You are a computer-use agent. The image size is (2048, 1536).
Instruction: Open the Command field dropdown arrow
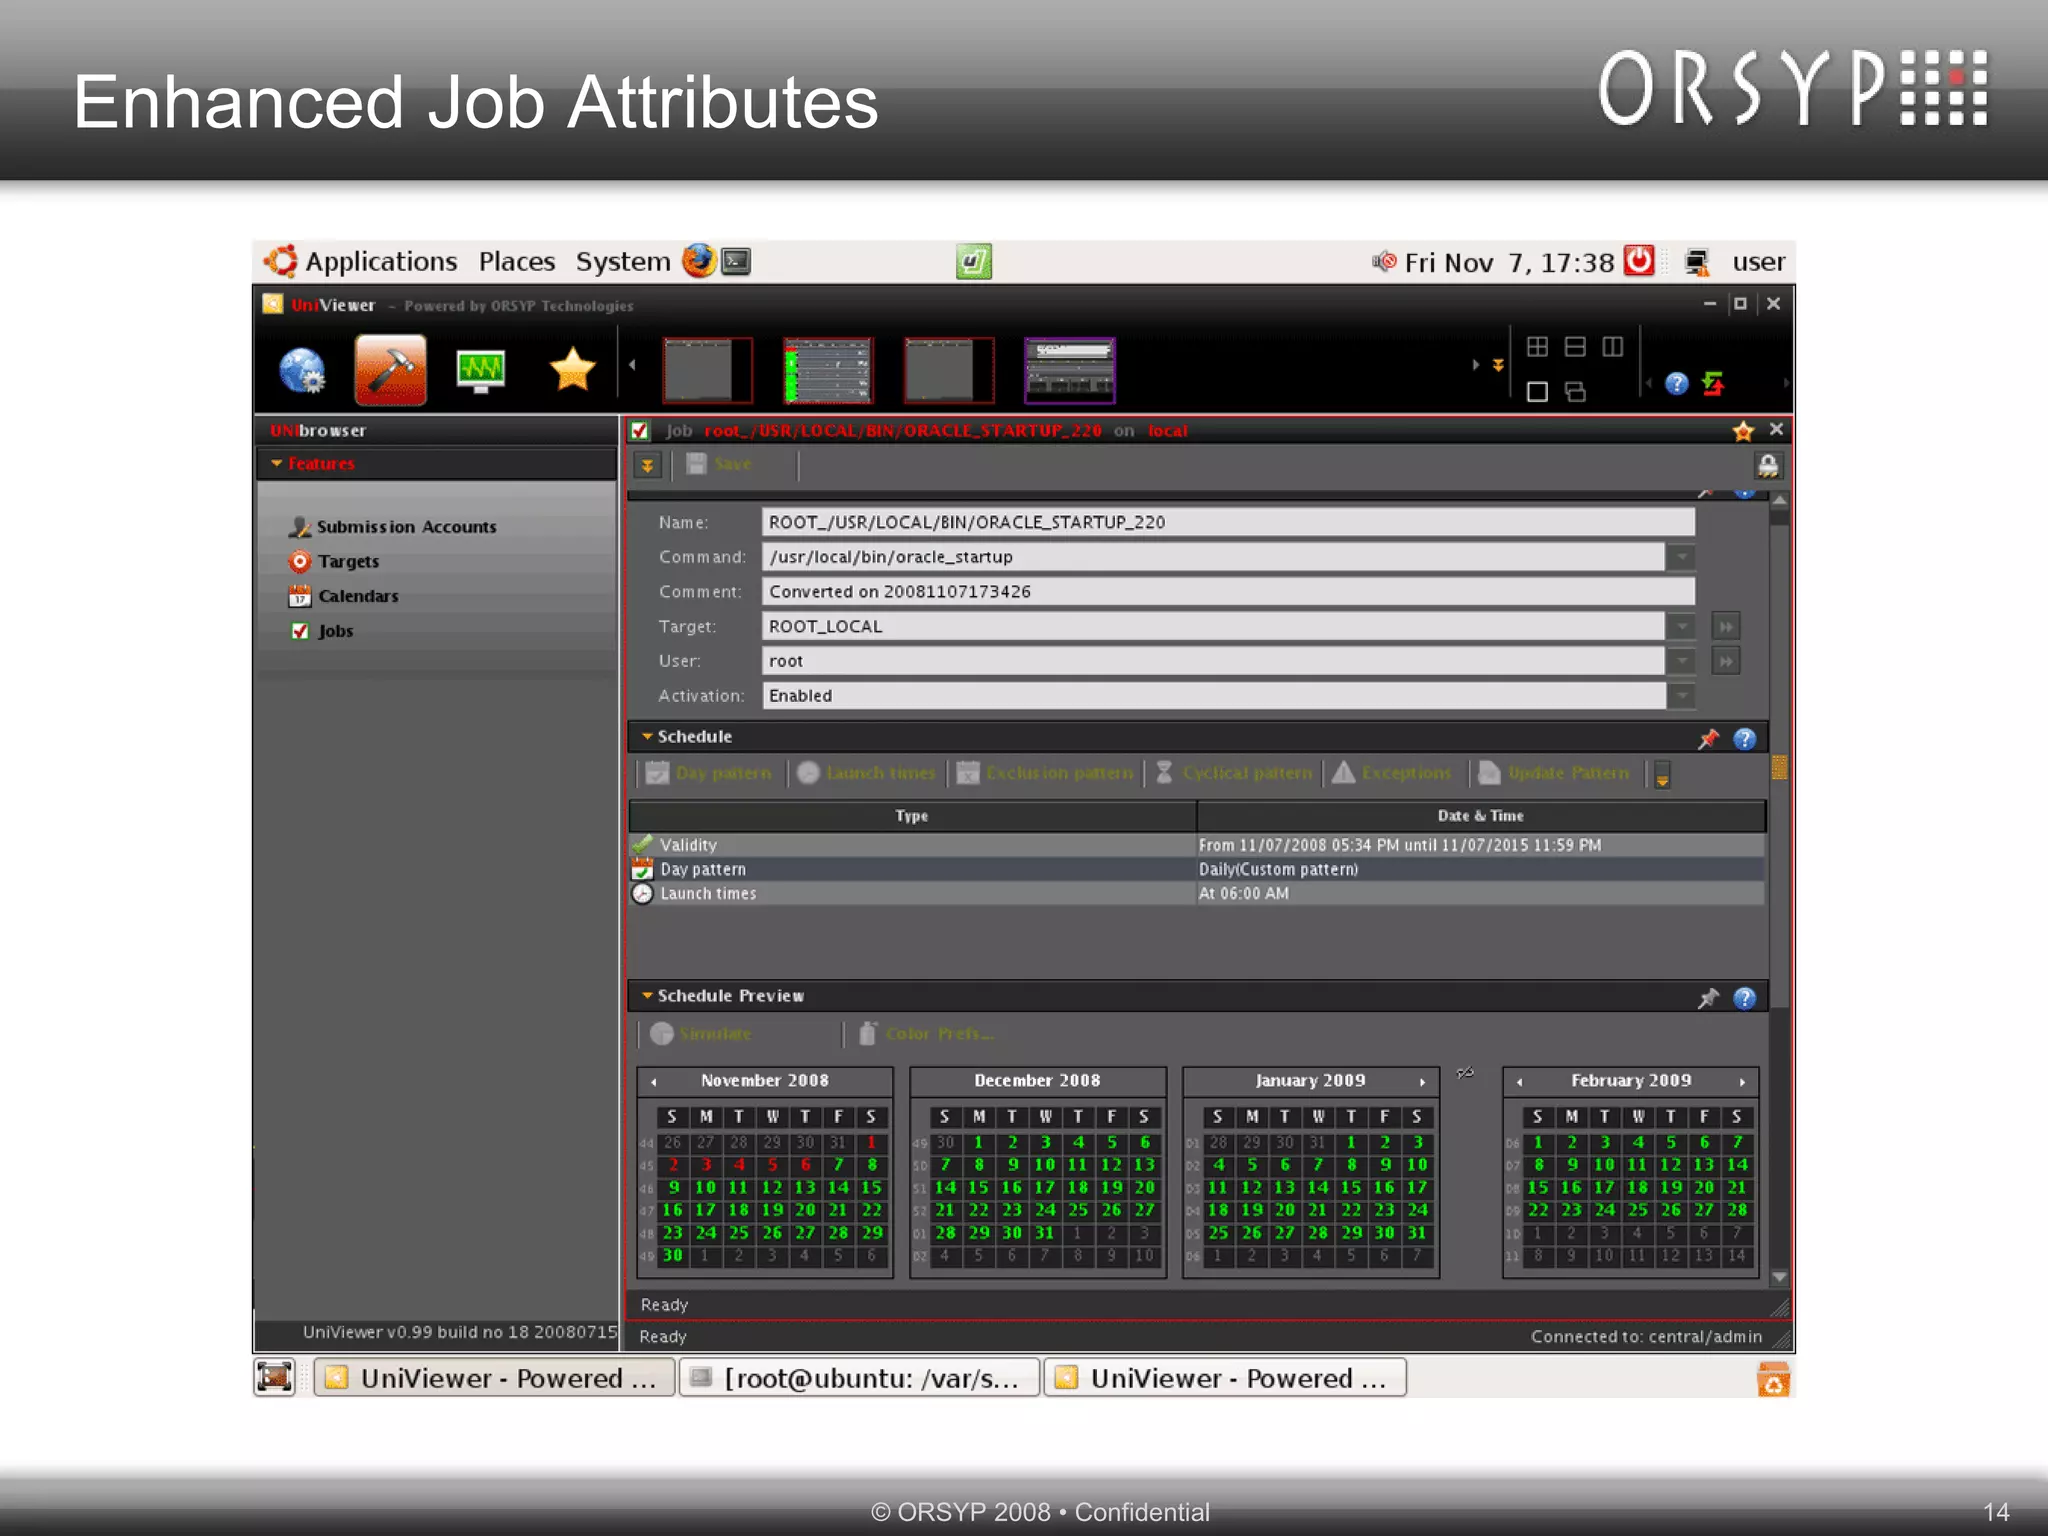pos(1682,557)
